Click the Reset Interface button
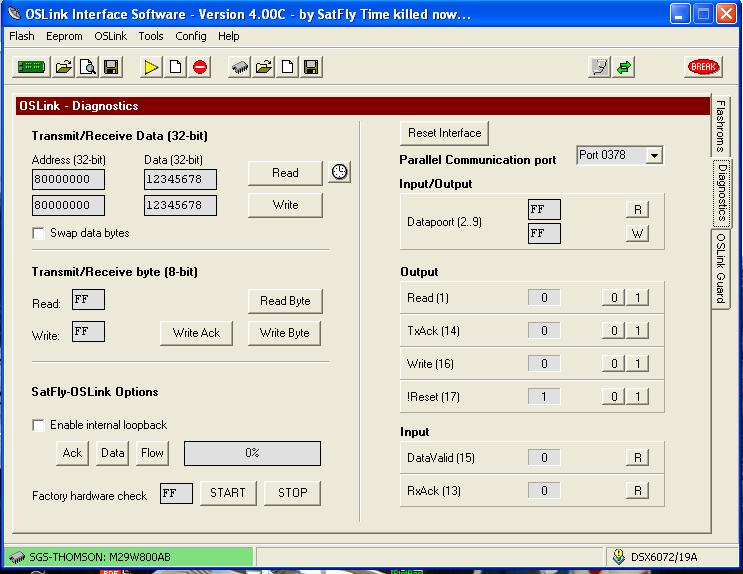Viewport: 743px width, 574px height. [x=445, y=133]
